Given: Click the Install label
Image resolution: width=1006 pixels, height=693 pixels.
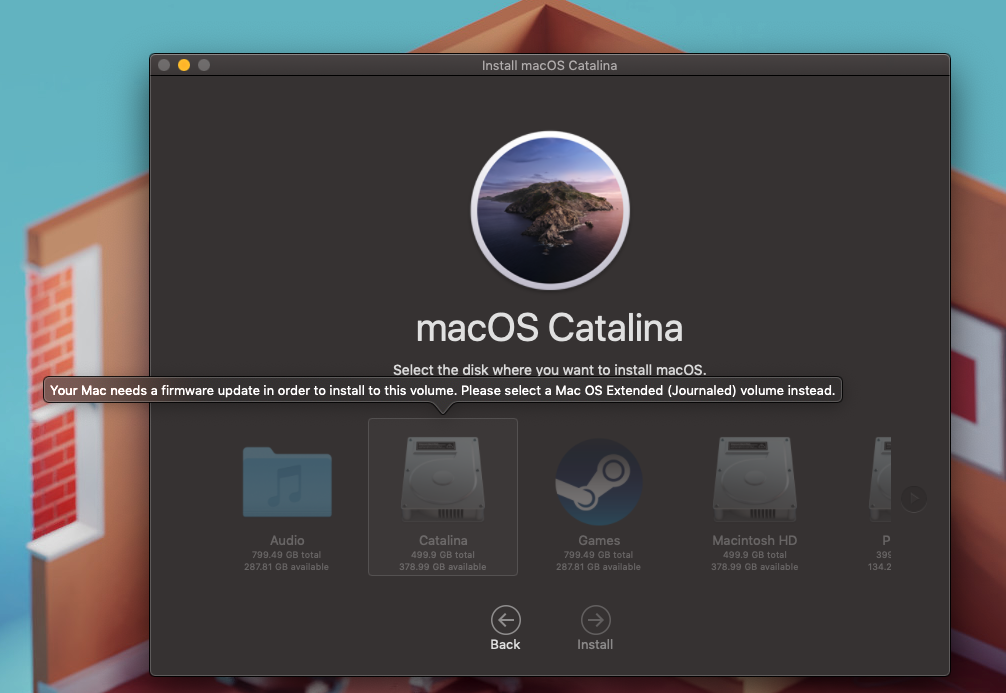Looking at the screenshot, I should [x=595, y=644].
